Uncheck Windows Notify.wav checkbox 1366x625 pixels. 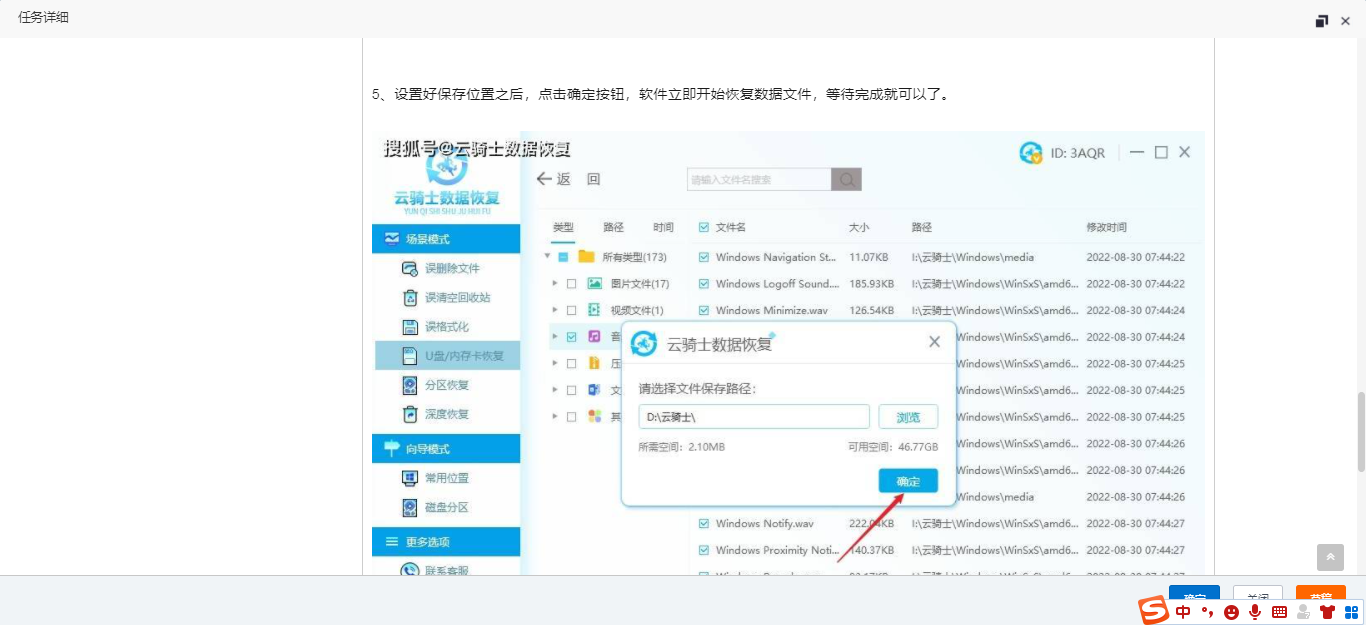click(x=704, y=523)
